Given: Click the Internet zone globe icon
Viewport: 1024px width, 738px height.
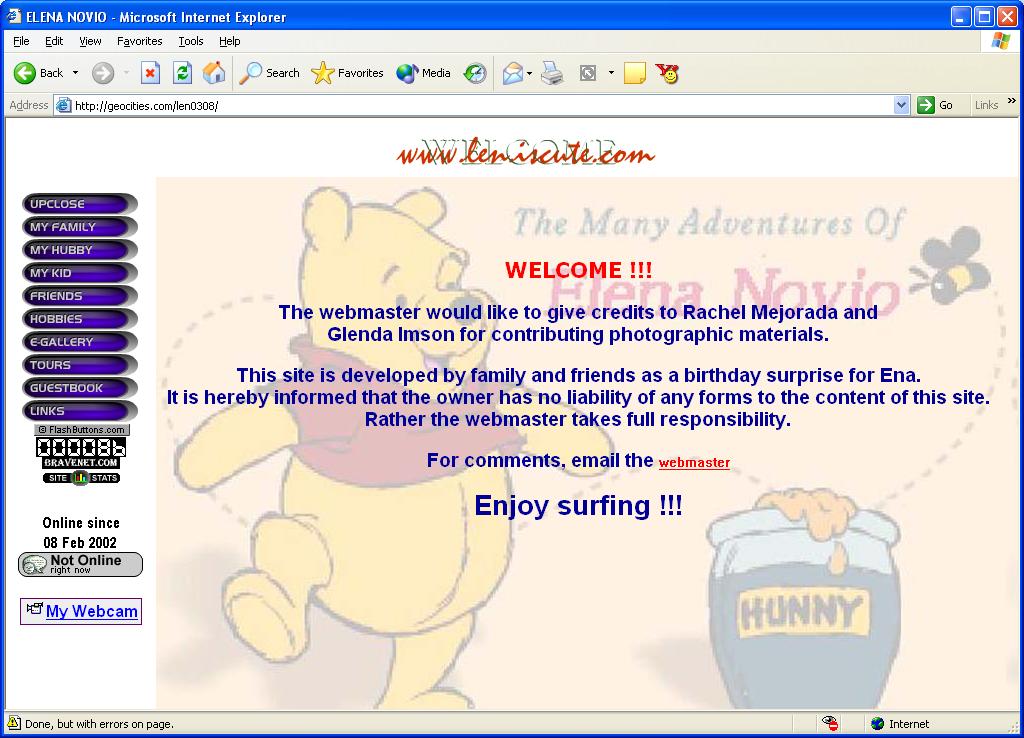Looking at the screenshot, I should (878, 724).
